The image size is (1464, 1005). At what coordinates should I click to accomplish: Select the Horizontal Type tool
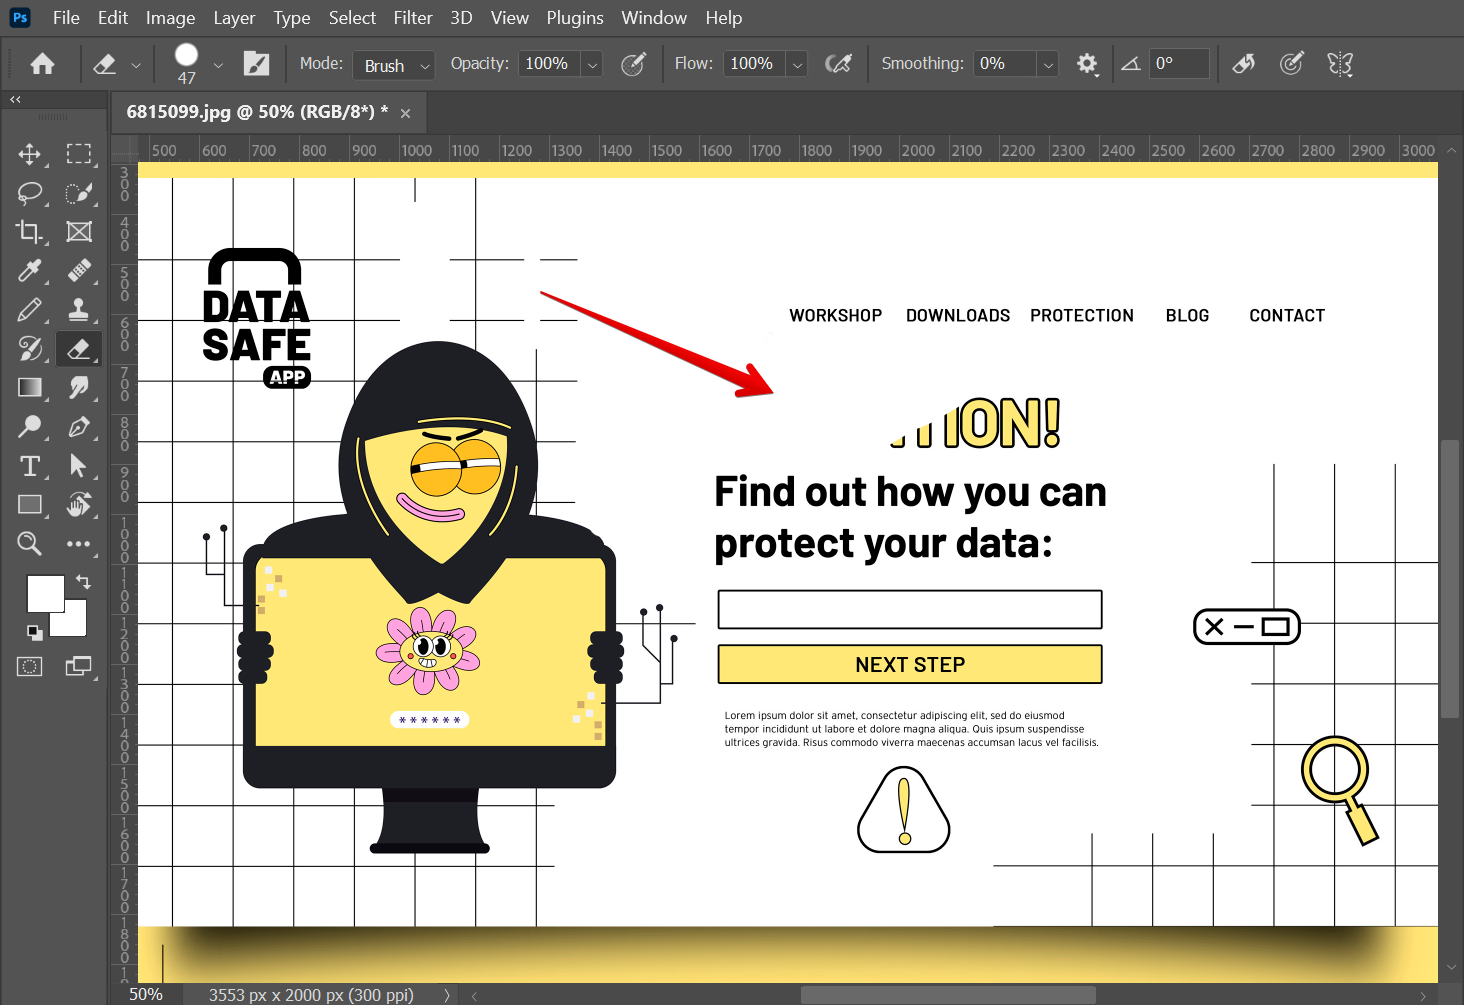click(x=29, y=466)
